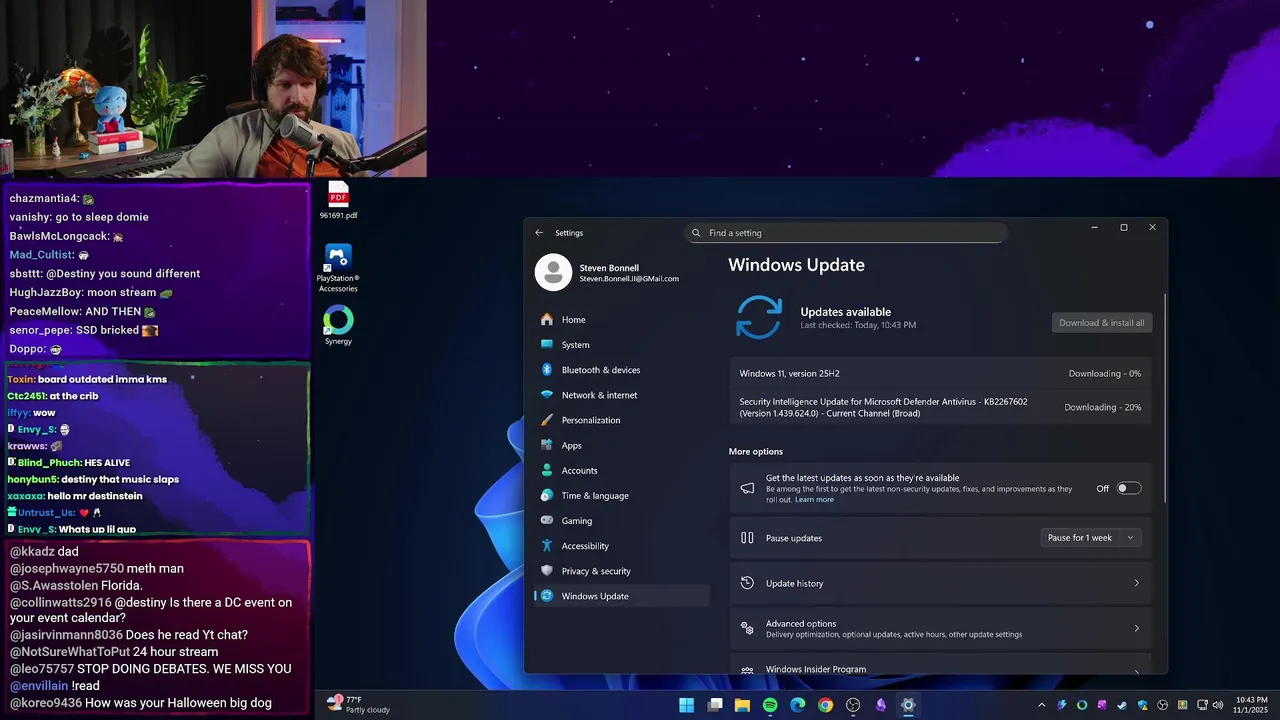This screenshot has width=1280, height=720.
Task: Click Security Intelligence Update KB2267602 row
Action: pos(940,407)
